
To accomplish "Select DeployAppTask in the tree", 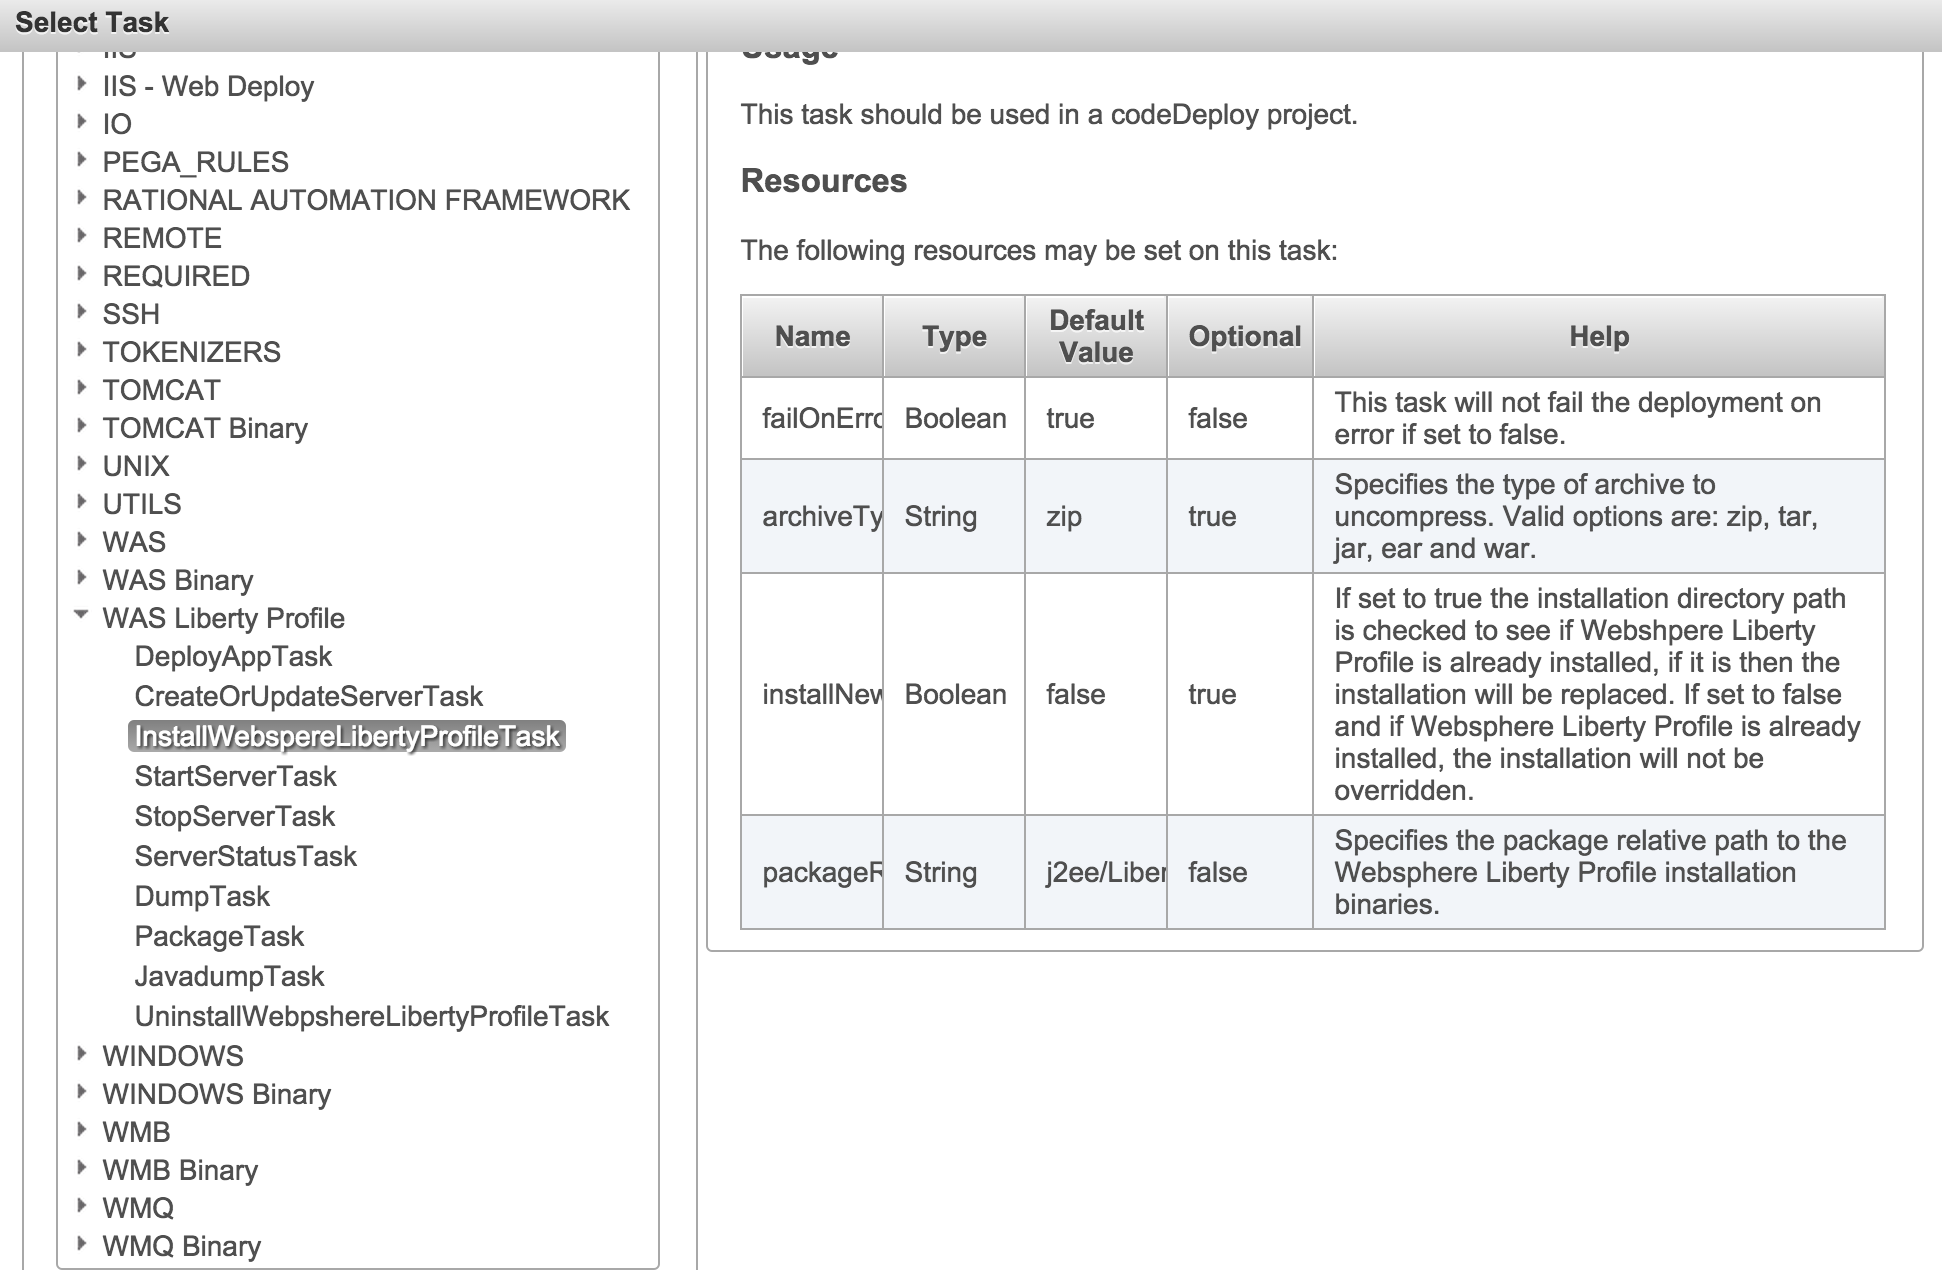I will pos(233,657).
